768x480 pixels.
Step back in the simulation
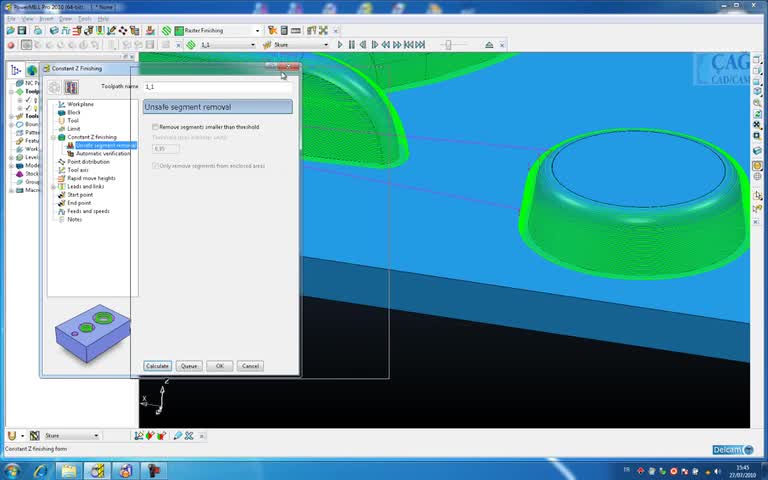pyautogui.click(x=363, y=45)
